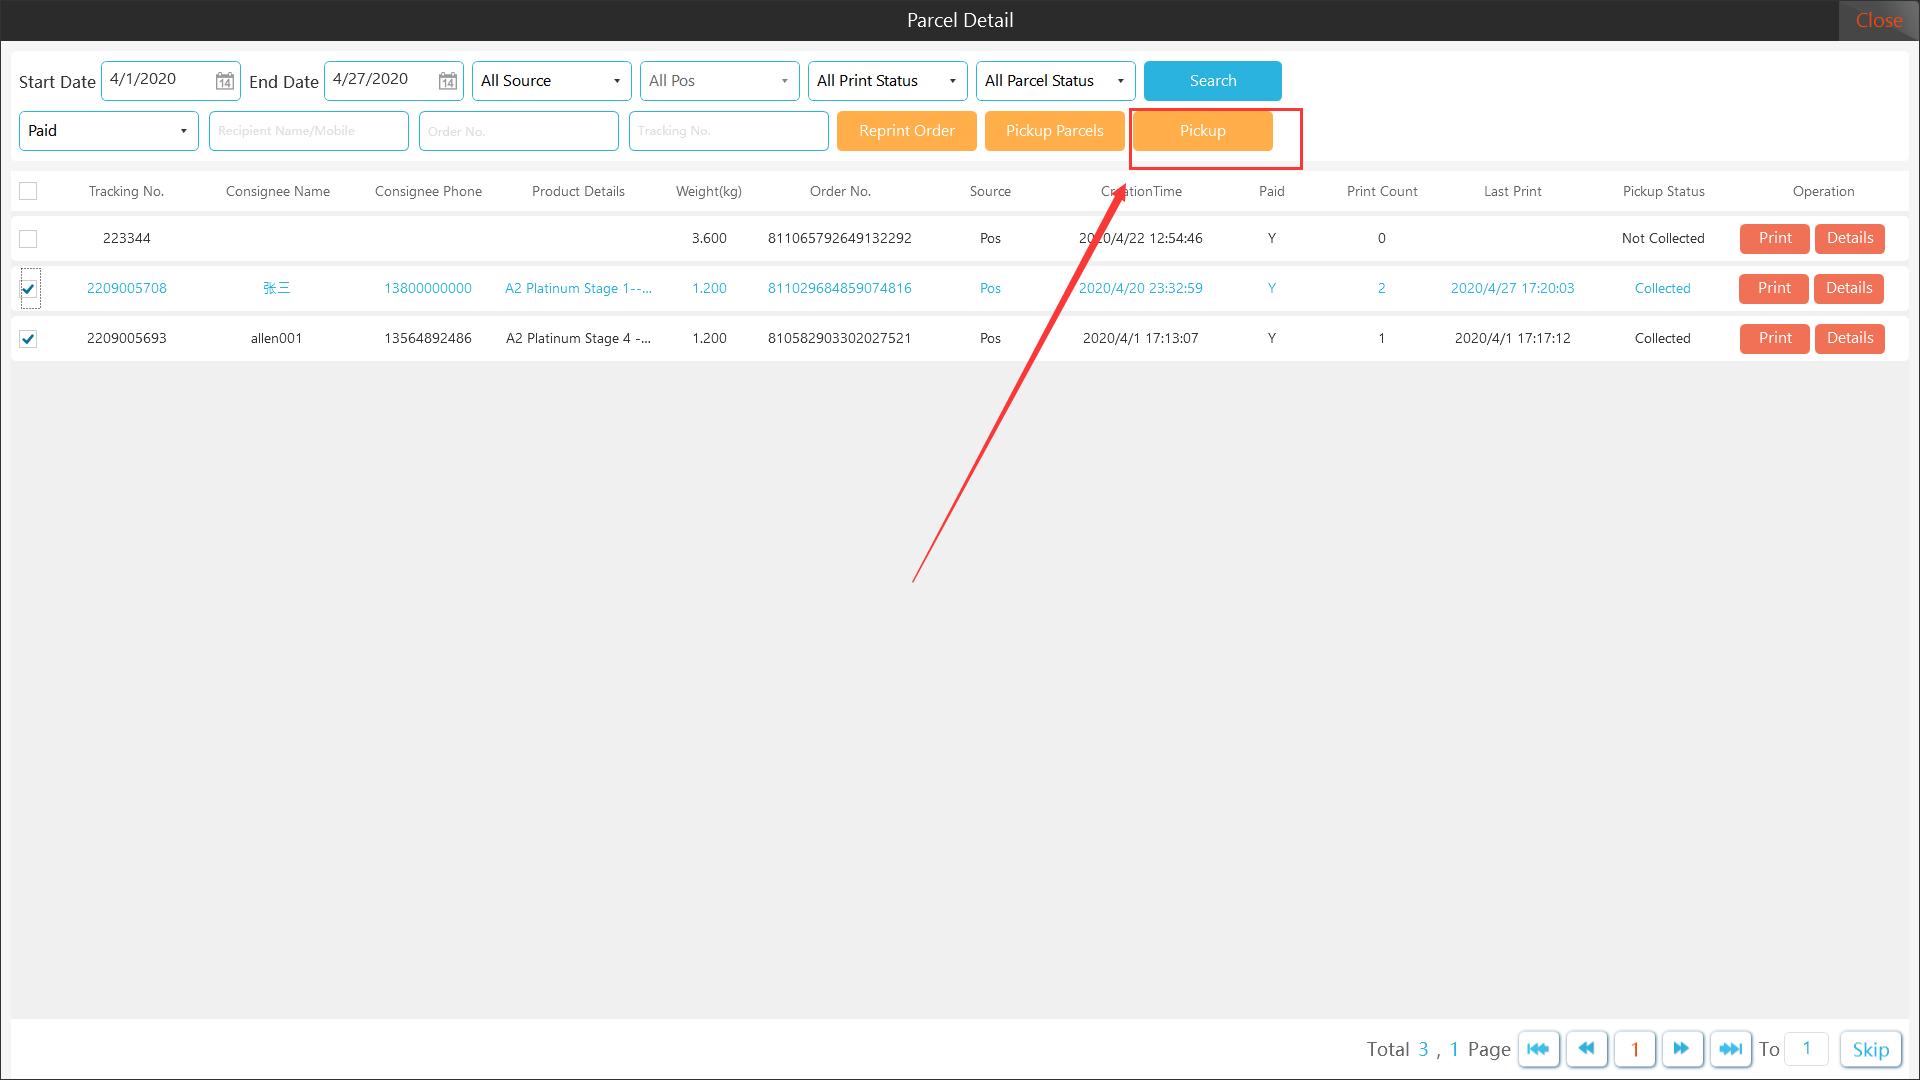Click the Reprint Order button
1920x1080 pixels.
pos(906,131)
